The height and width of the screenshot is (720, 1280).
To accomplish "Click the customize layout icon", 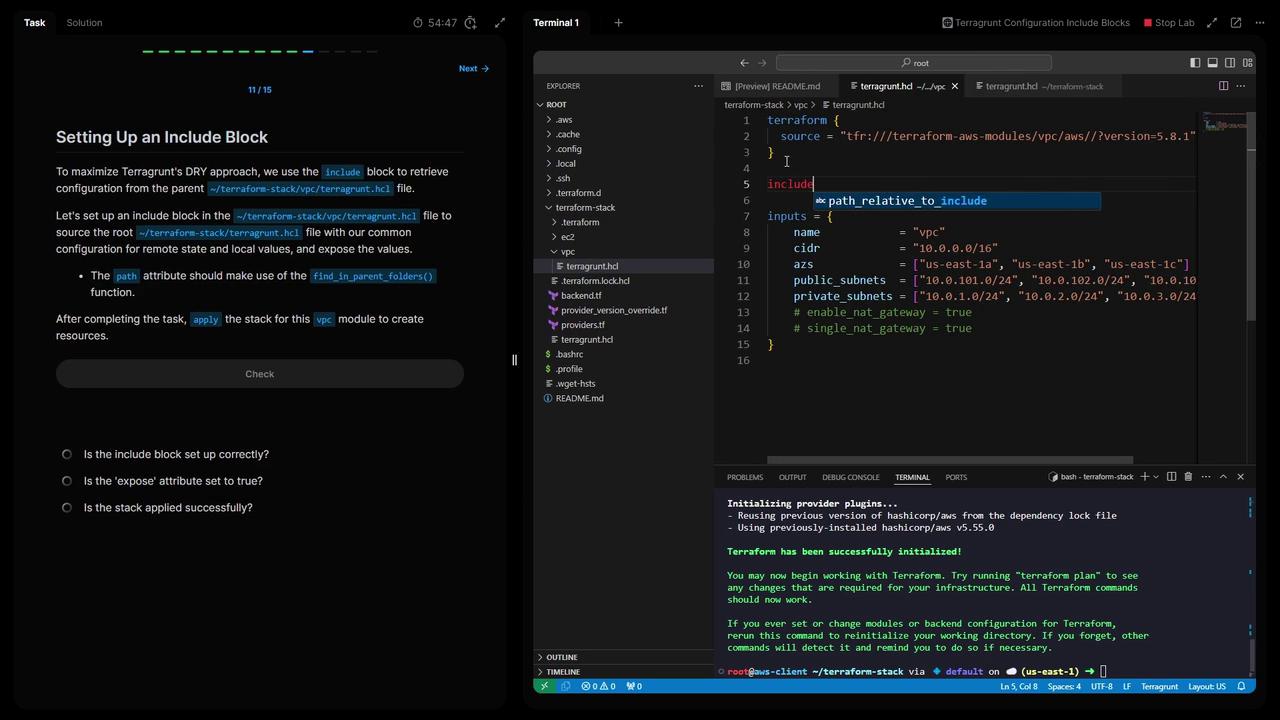I will pos(1247,63).
